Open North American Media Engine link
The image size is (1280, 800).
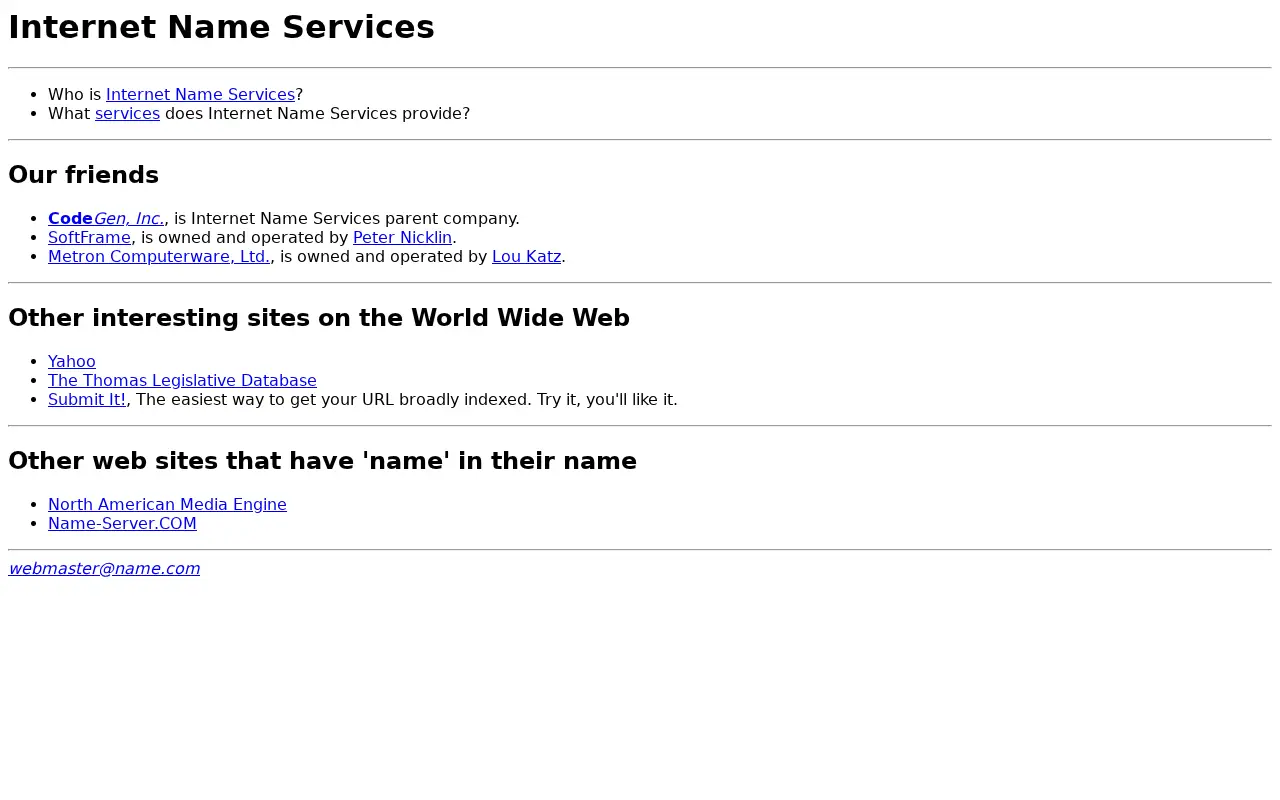pyautogui.click(x=167, y=505)
